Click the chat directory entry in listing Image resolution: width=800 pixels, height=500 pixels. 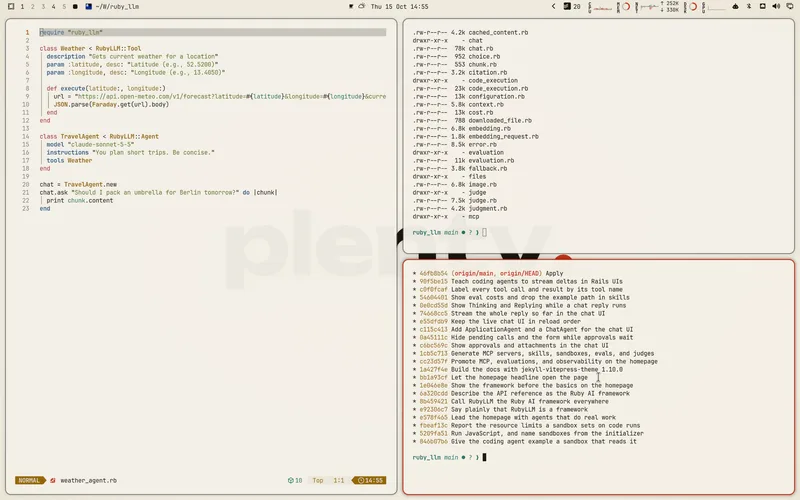tap(476, 40)
